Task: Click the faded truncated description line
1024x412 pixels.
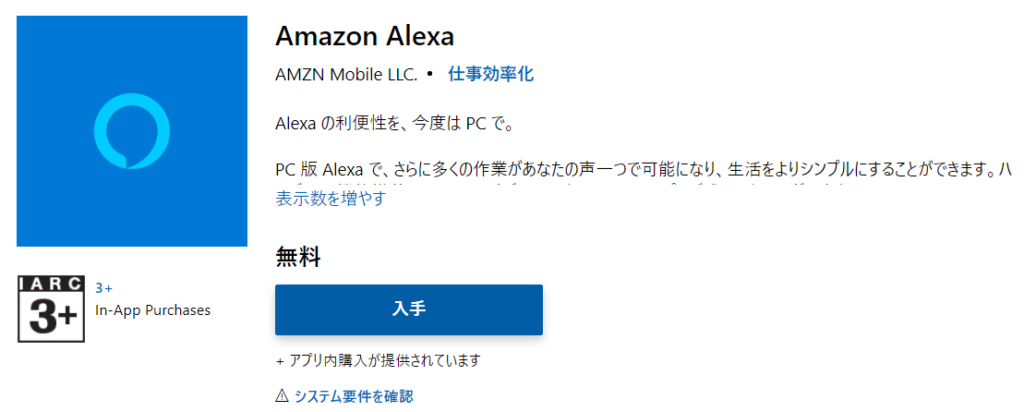Action: 562,187
